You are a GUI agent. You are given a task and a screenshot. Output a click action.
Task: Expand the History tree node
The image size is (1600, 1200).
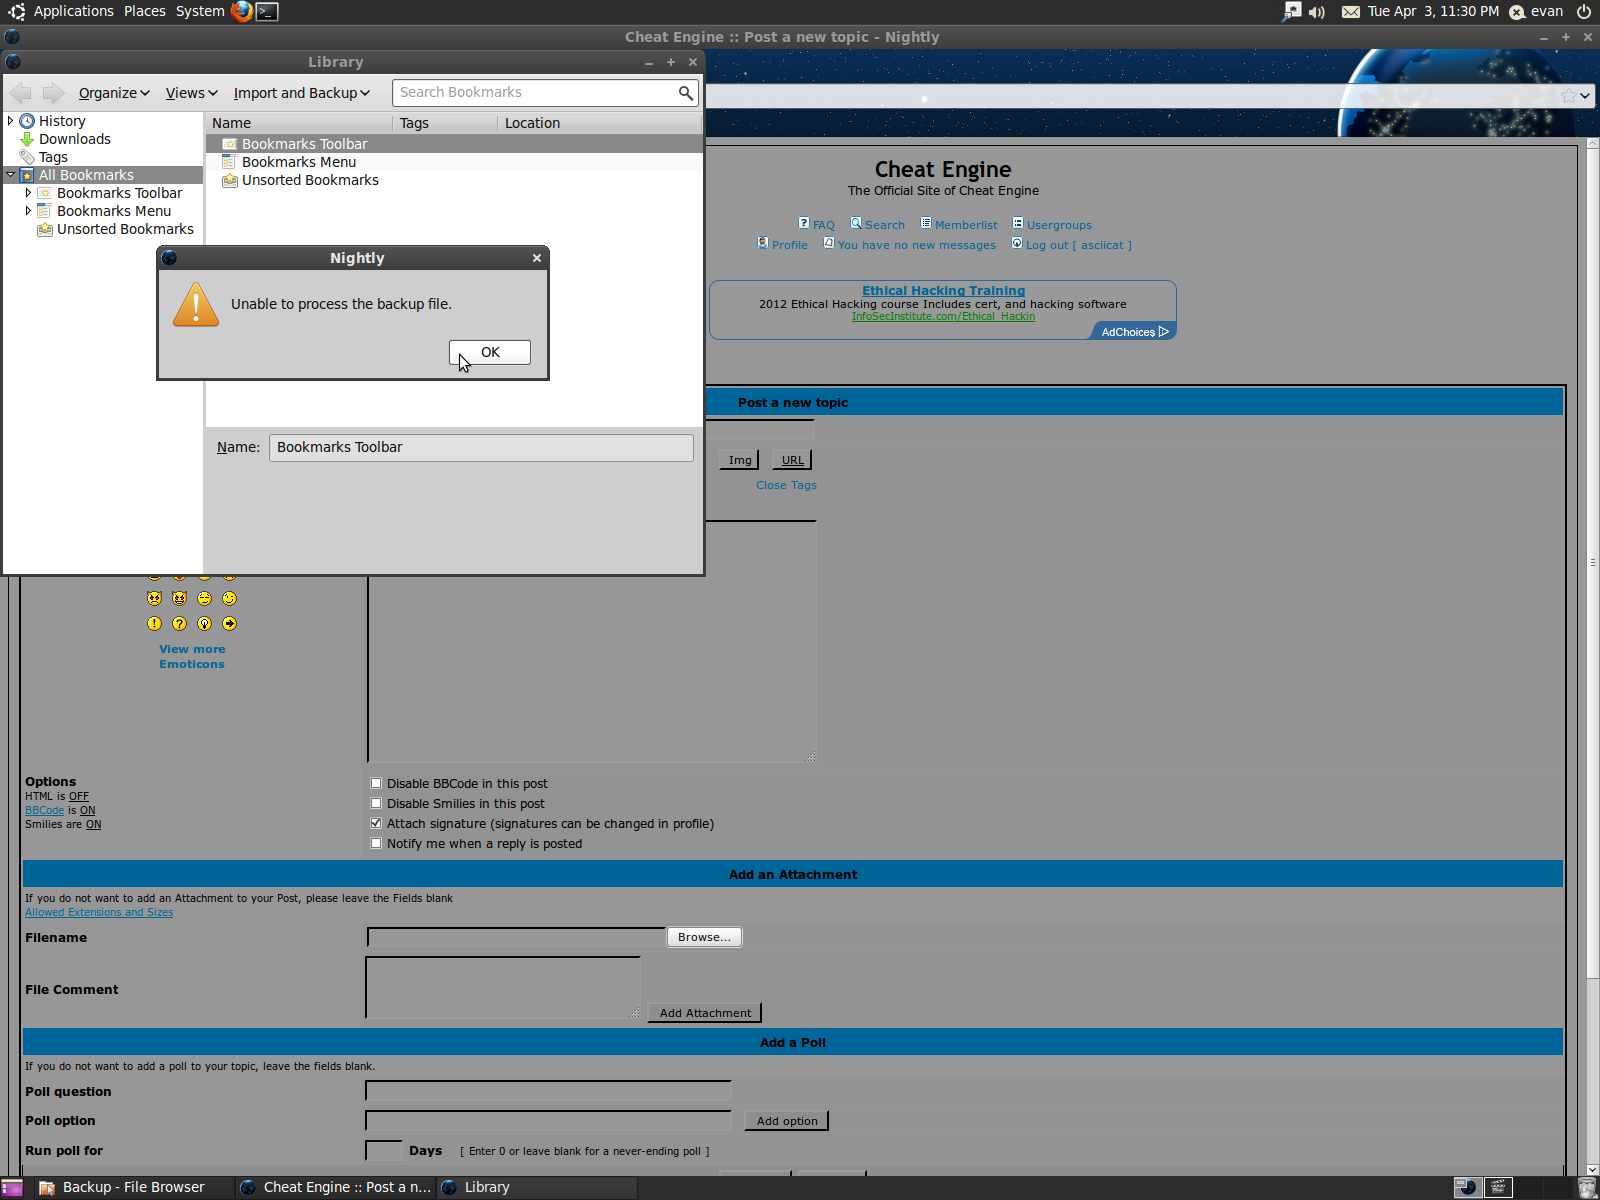click(10, 121)
